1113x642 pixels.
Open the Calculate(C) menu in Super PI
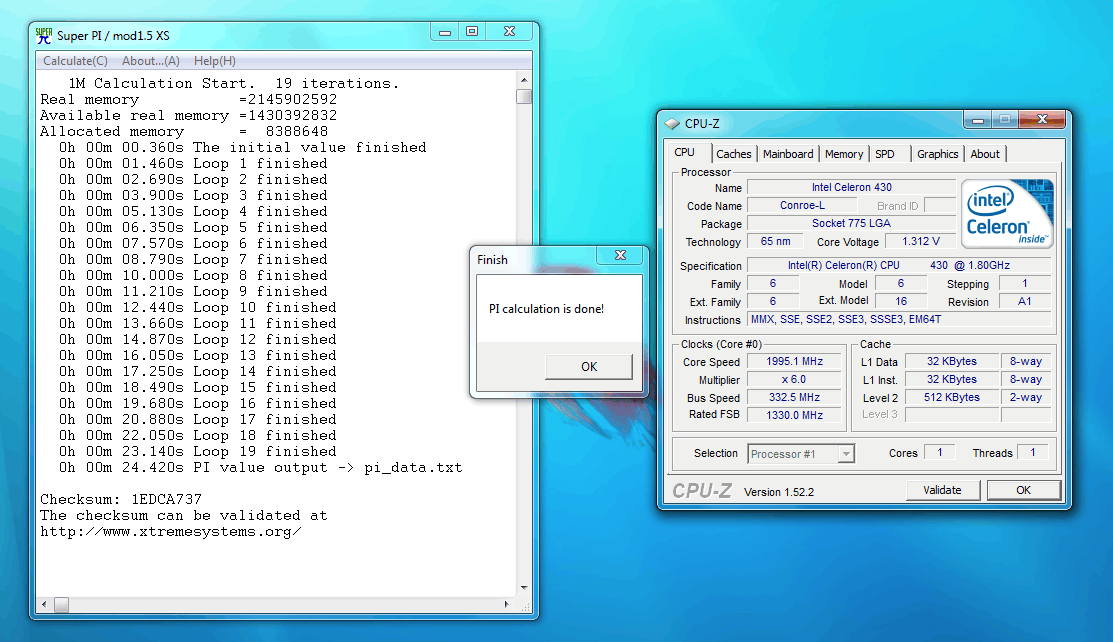pyautogui.click(x=75, y=61)
